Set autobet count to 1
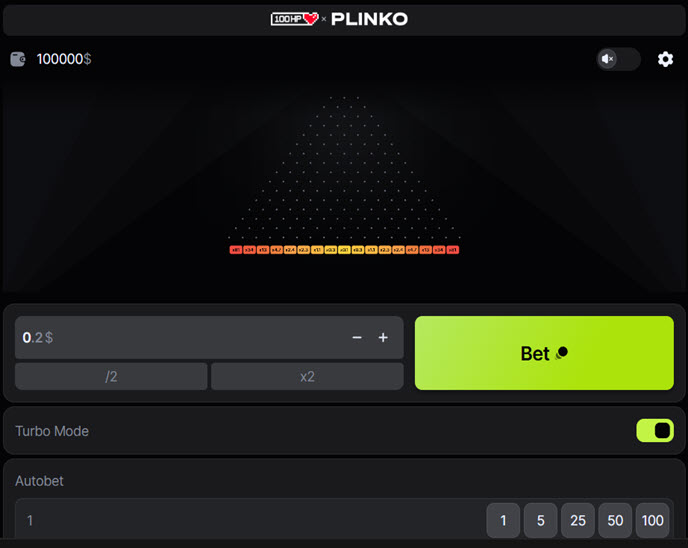The image size is (688, 548). (503, 520)
